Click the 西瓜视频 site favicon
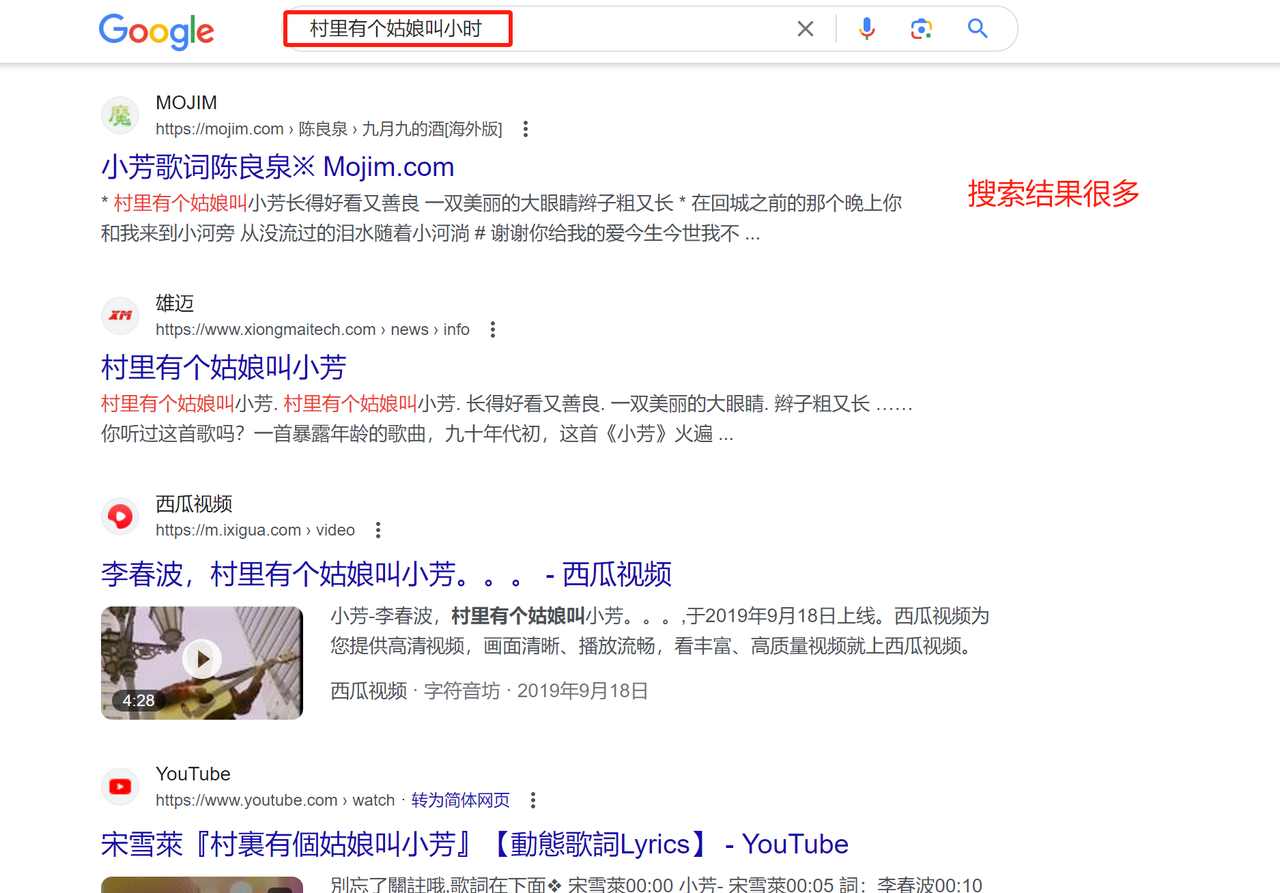 [x=121, y=517]
